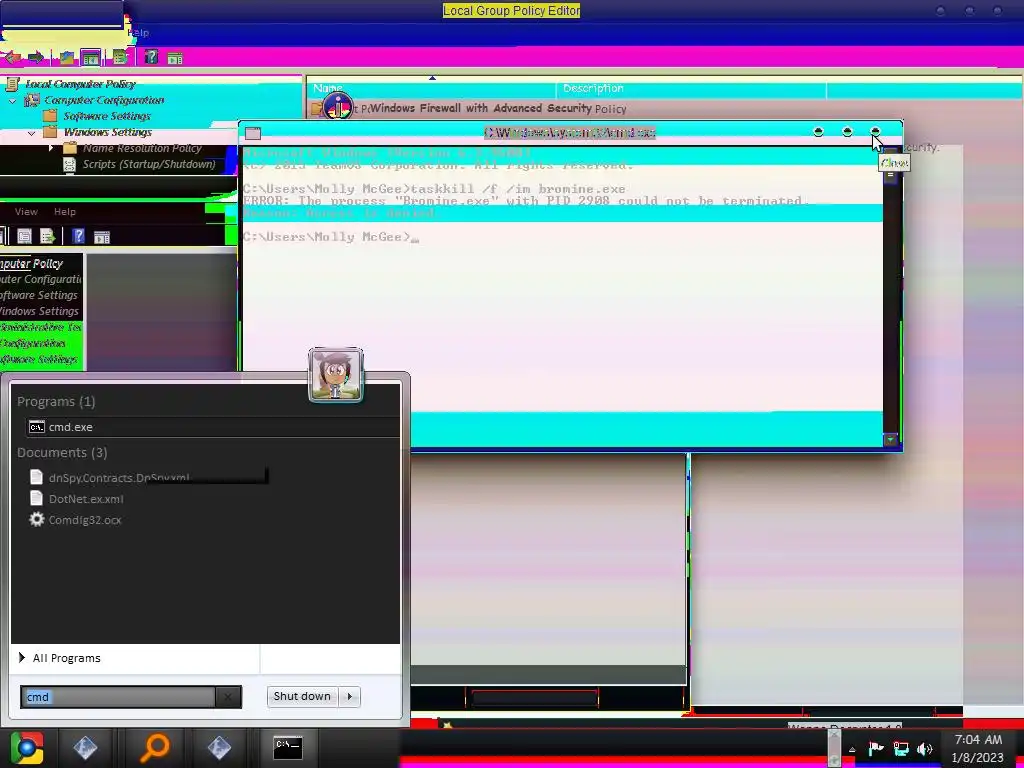
Task: Show hidden tray icons arrow
Action: 852,749
